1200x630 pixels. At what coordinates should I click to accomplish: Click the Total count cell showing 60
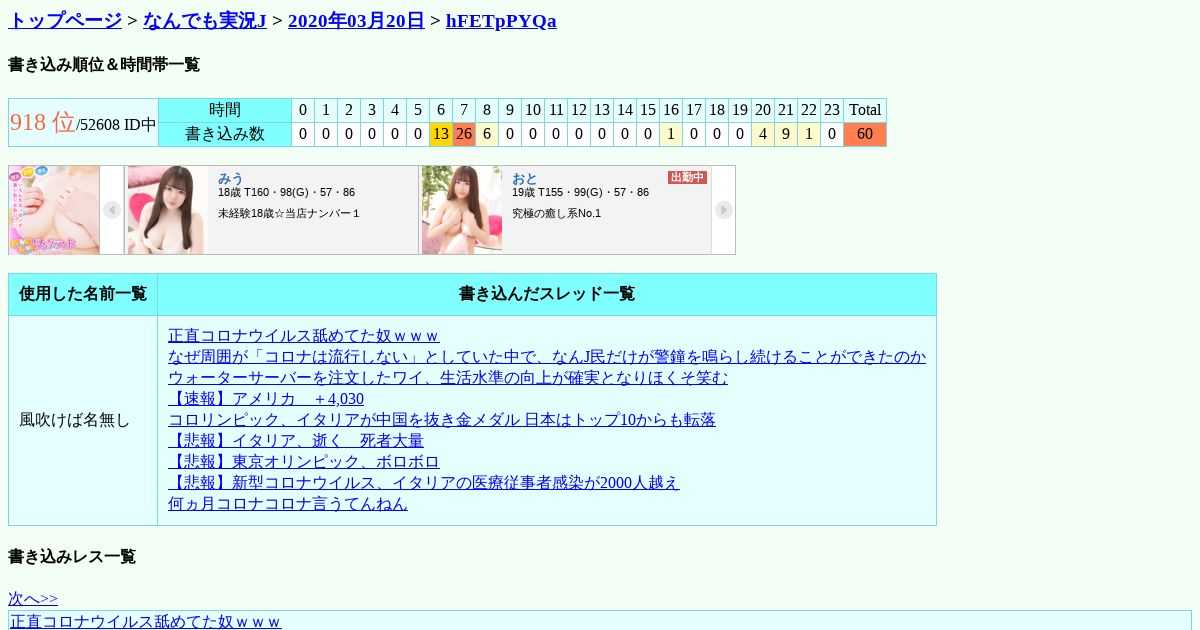(x=865, y=134)
